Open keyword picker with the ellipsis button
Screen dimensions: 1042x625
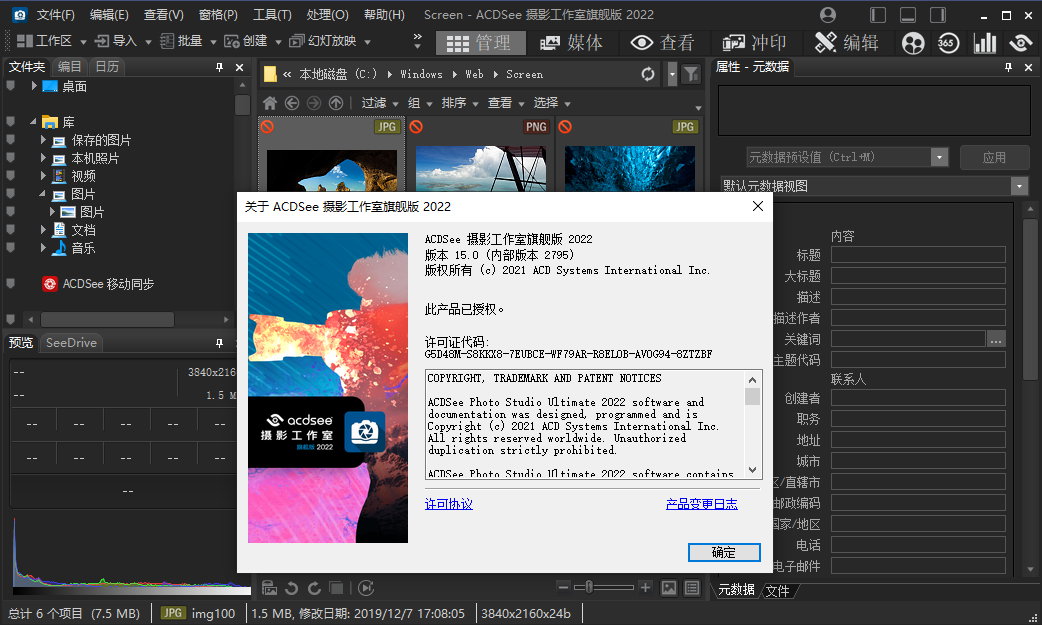[995, 339]
